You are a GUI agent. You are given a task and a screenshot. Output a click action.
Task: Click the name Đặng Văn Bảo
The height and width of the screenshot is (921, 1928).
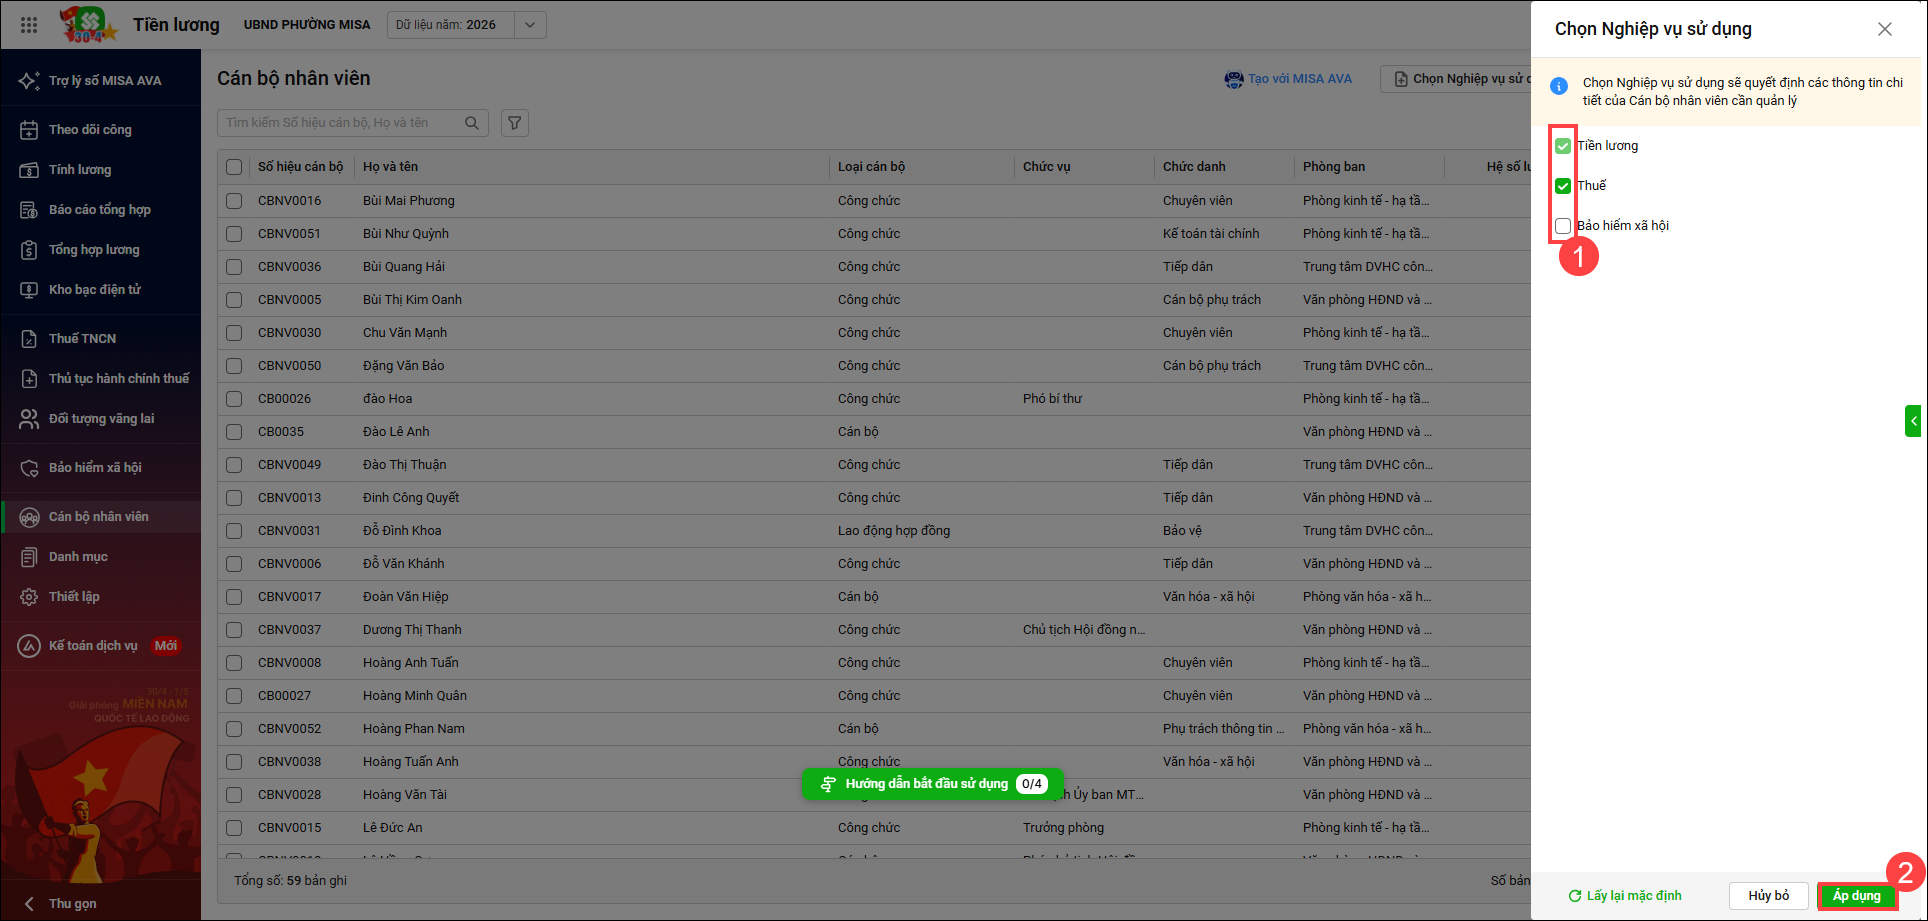404,366
